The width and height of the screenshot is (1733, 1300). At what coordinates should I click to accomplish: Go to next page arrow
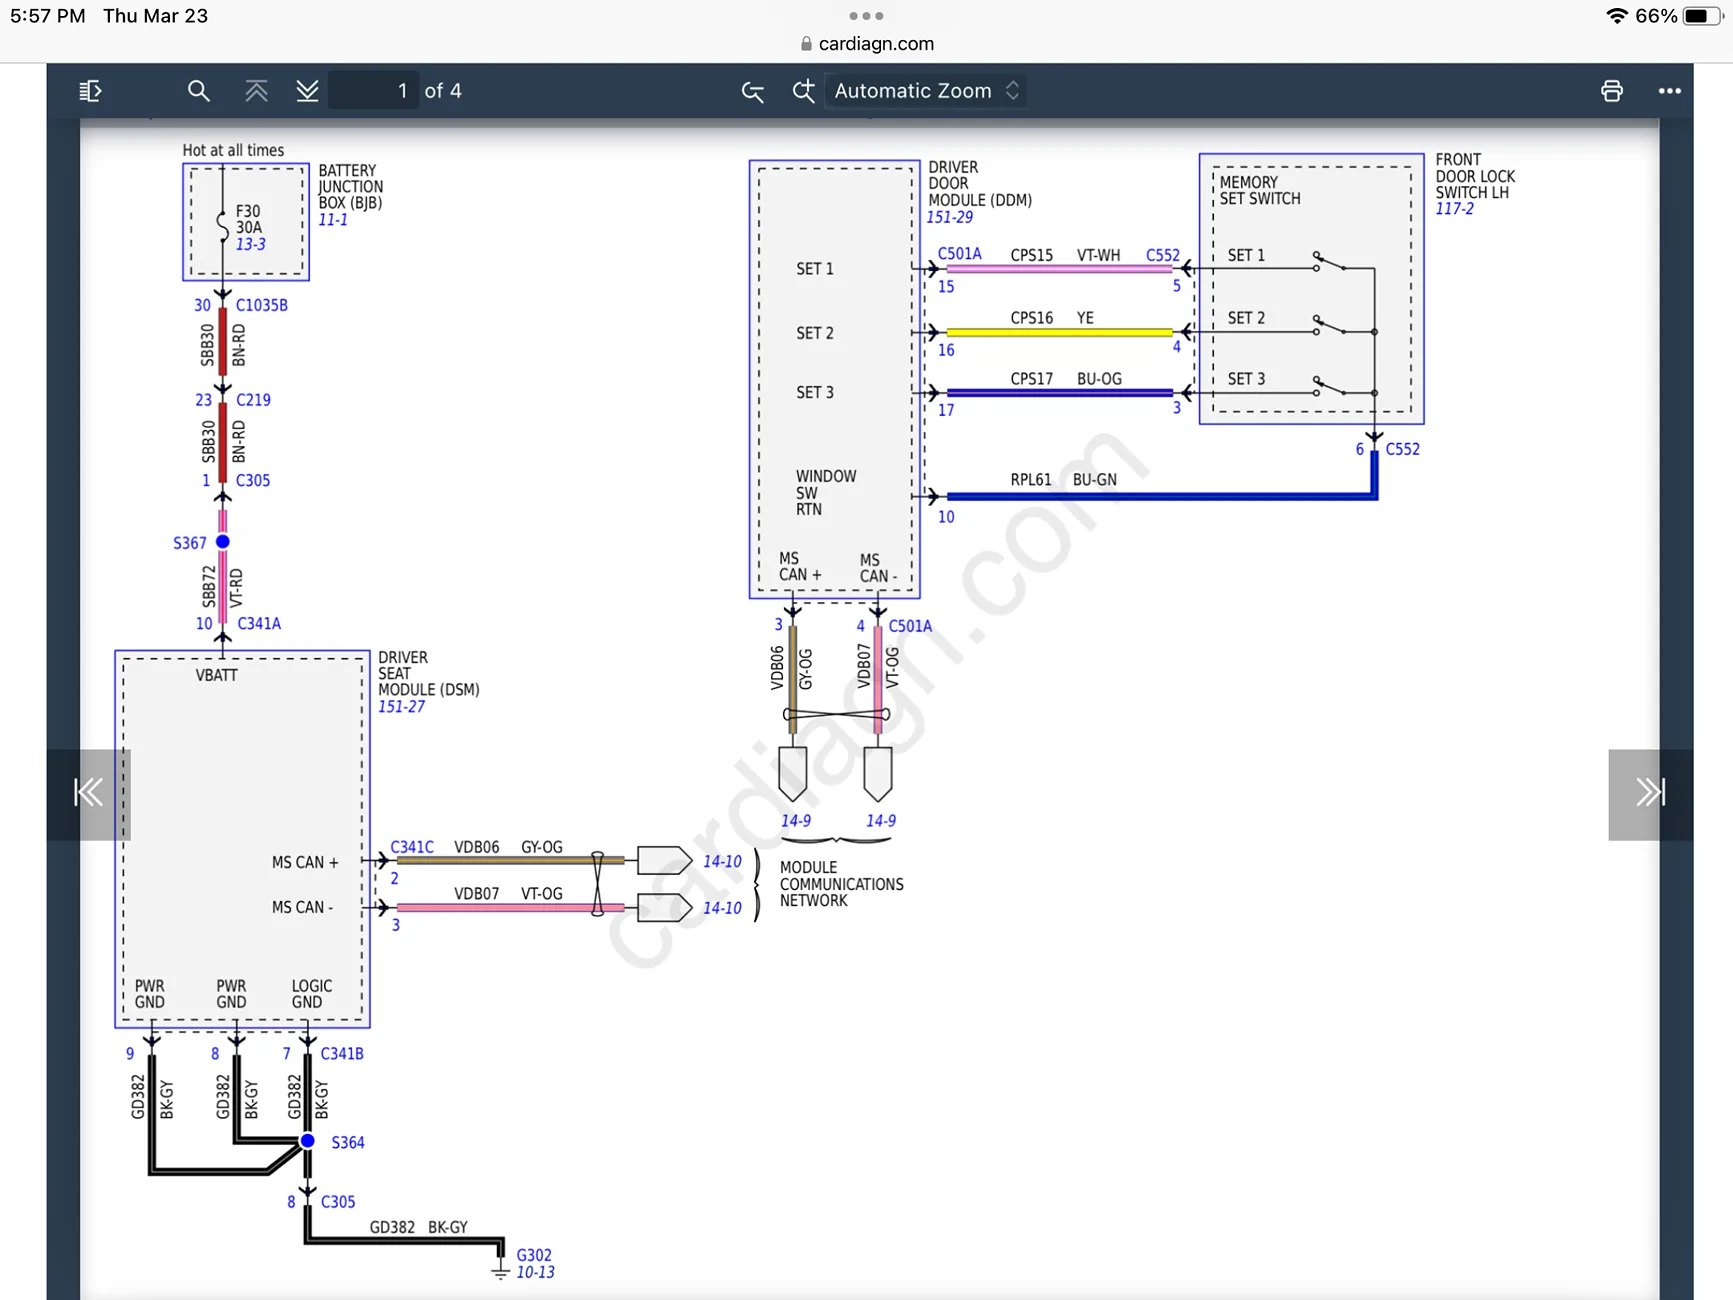(308, 91)
